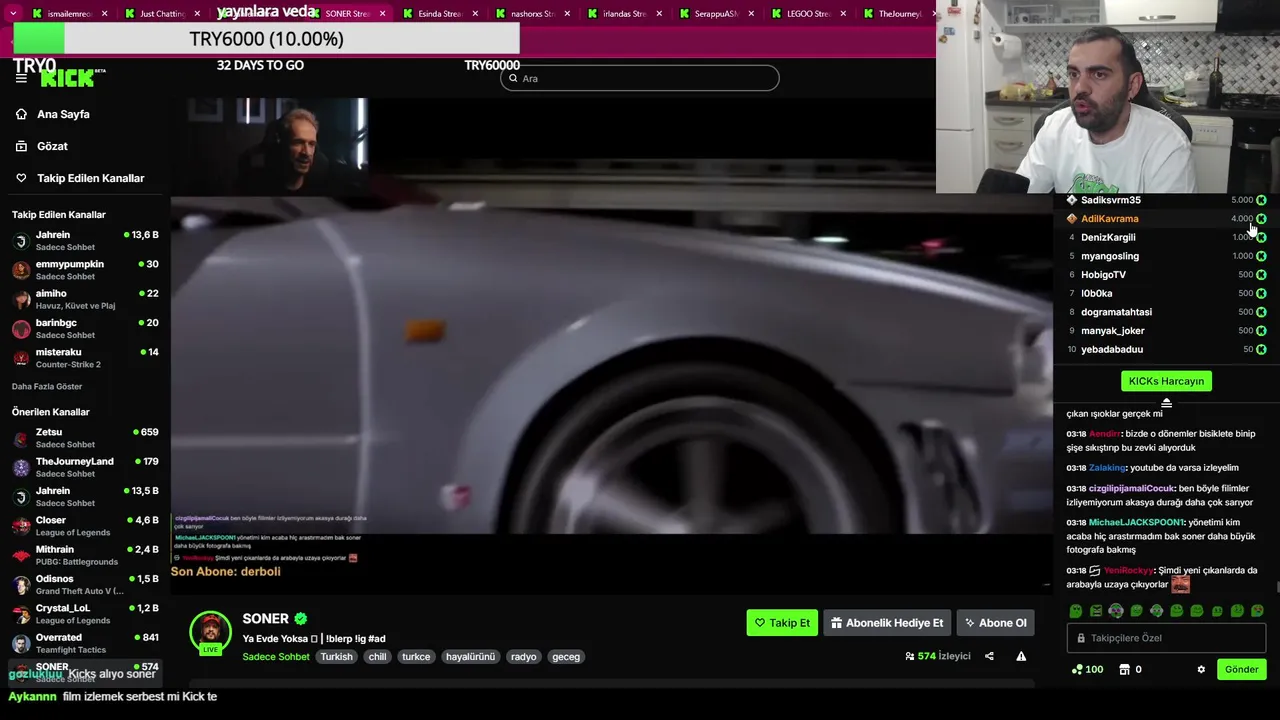Open the browser tab list dropdown arrow
Screen dimensions: 1280x720
coord(13,14)
